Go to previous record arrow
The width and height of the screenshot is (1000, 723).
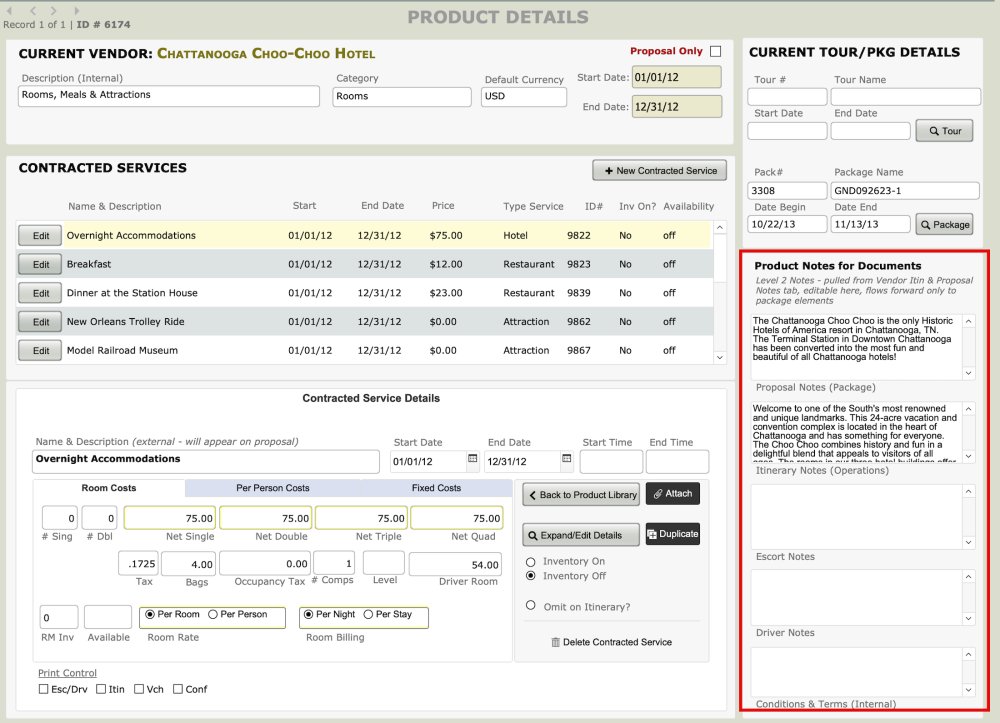33,10
